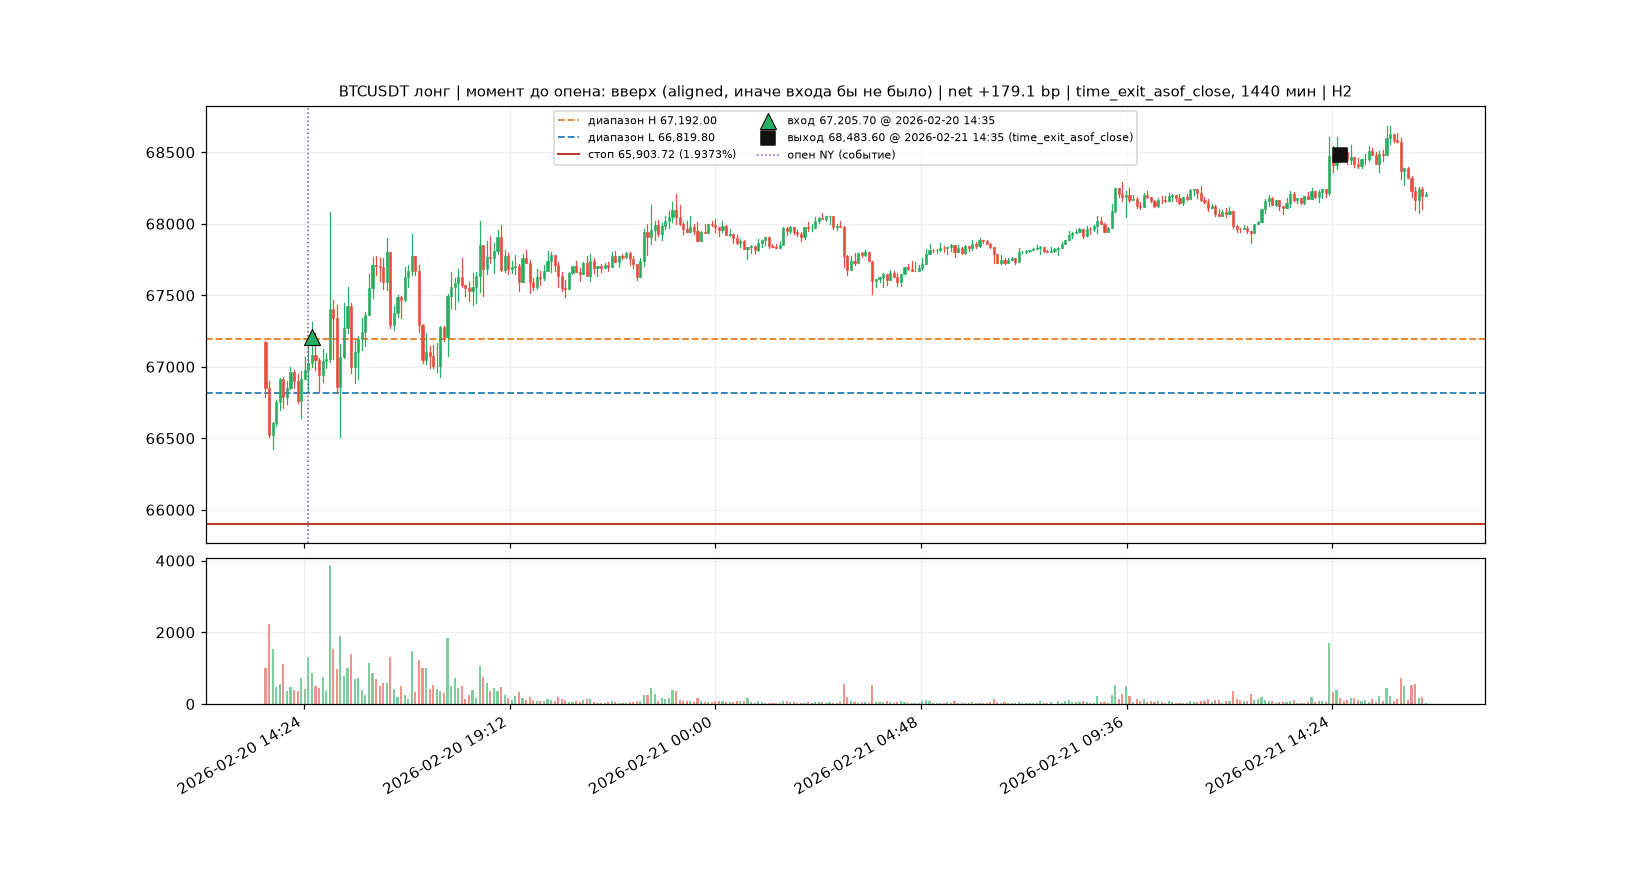Screen dimensions: 1650x880
Task: Click the '2026-02-20 19:12' time axis label
Action: 445,756
